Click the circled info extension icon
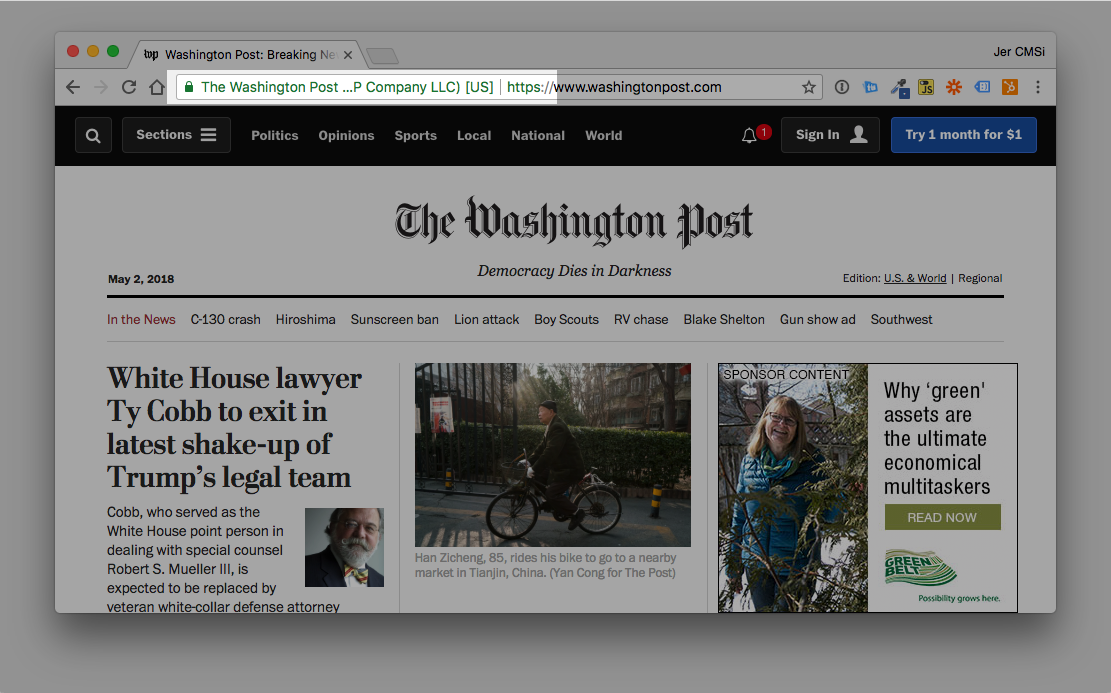Screen dimensions: 1111x693 [x=842, y=87]
